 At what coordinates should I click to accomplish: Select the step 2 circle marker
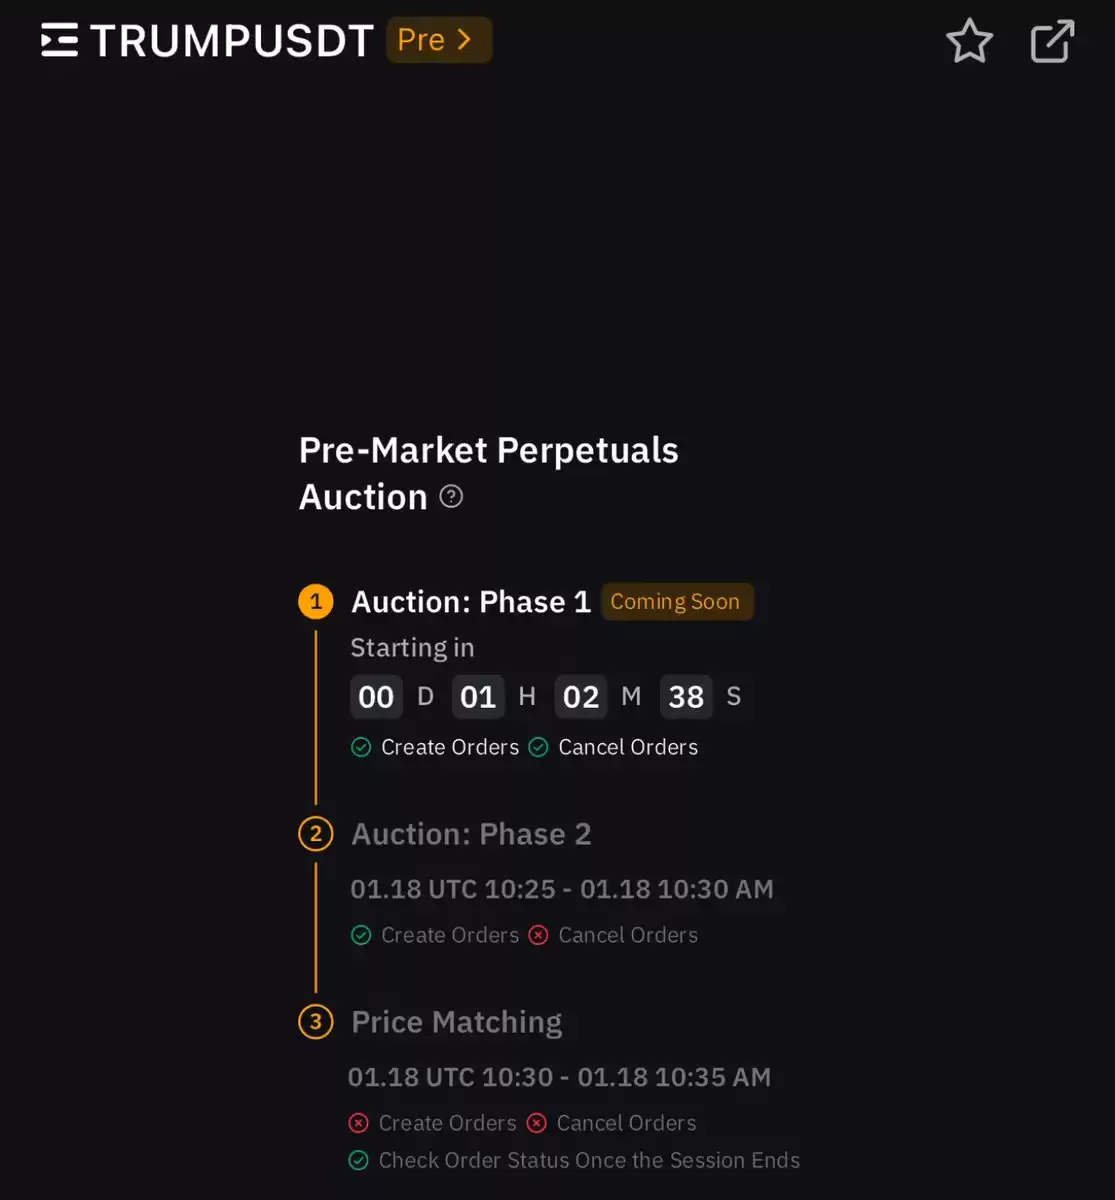coord(316,834)
